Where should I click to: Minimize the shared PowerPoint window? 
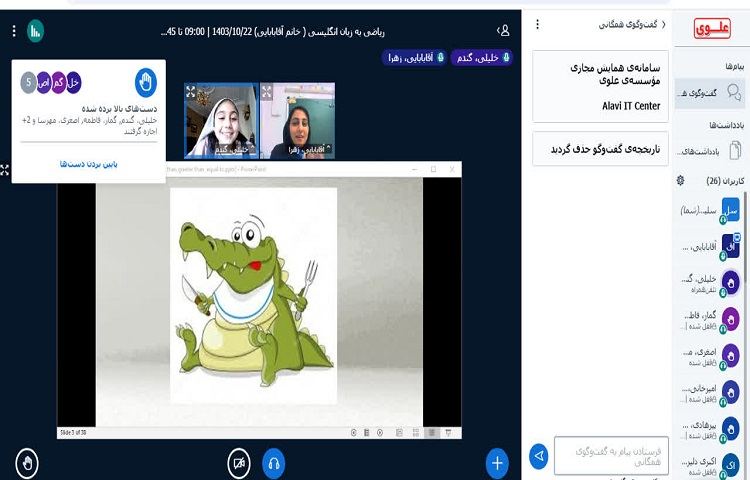pyautogui.click(x=415, y=169)
